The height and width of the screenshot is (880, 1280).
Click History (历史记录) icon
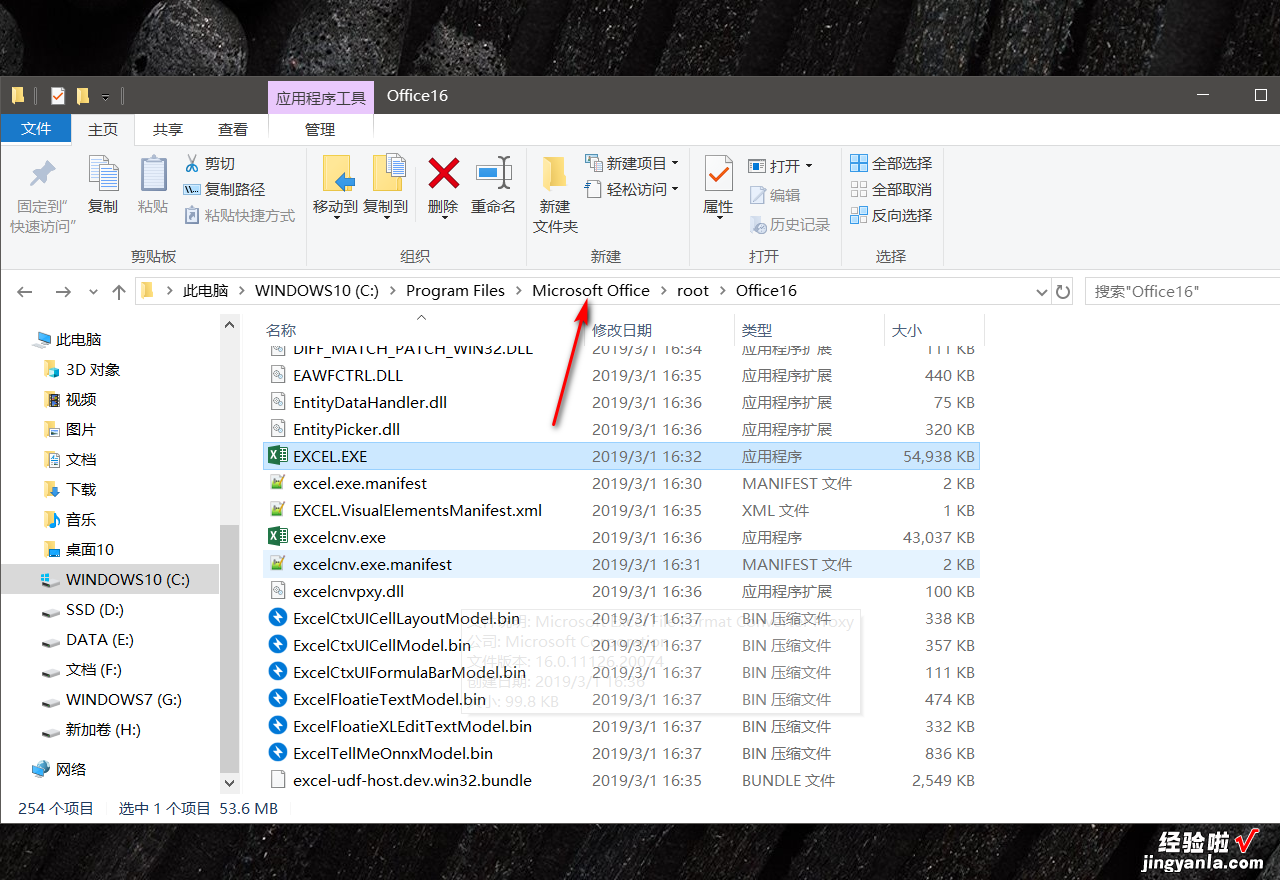pos(757,225)
